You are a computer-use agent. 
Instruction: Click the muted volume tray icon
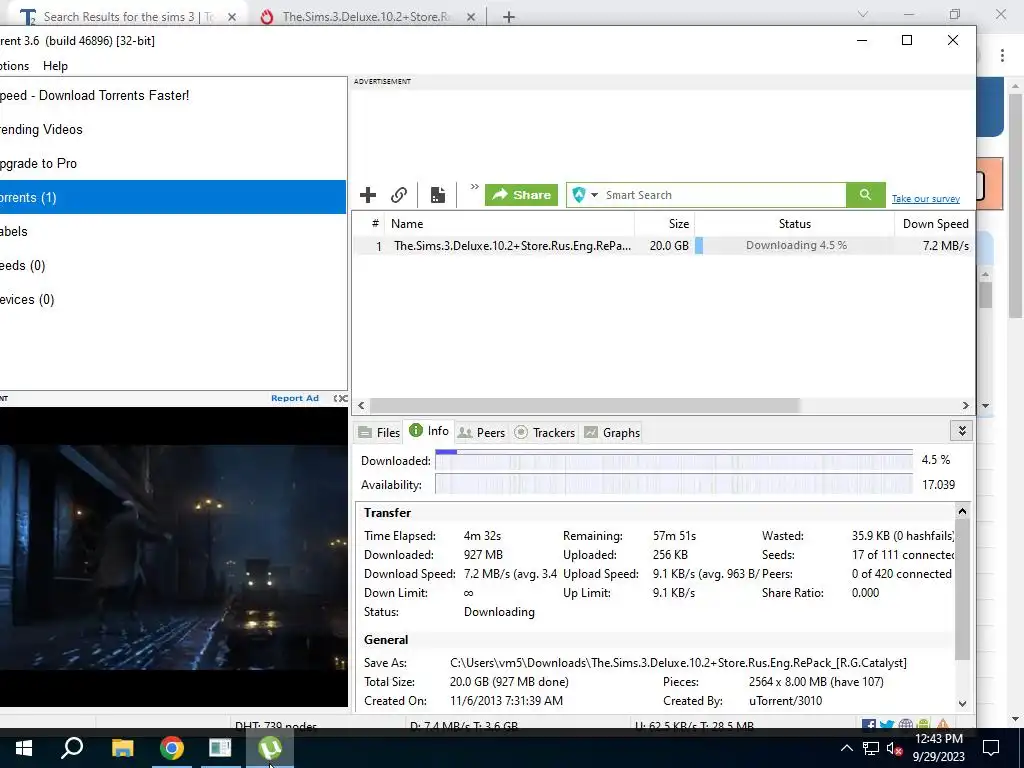[894, 748]
